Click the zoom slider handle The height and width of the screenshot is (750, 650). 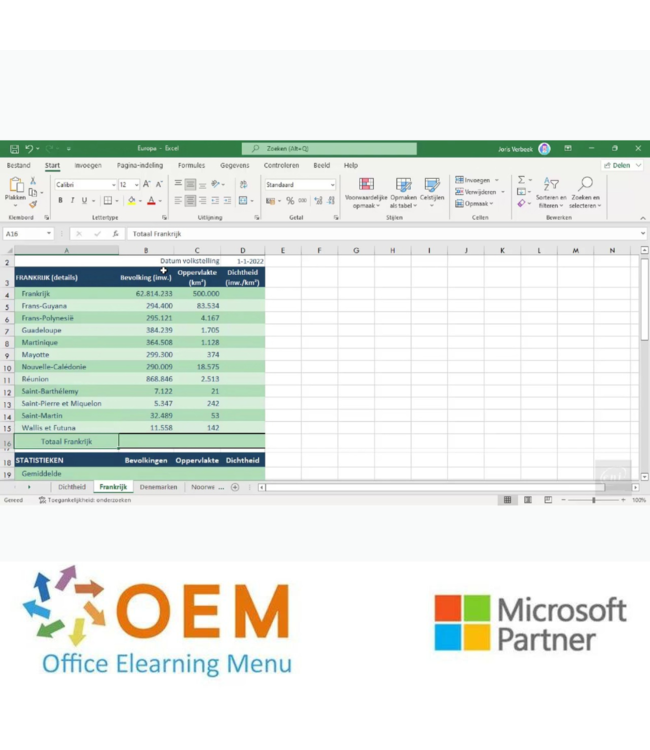coord(594,500)
